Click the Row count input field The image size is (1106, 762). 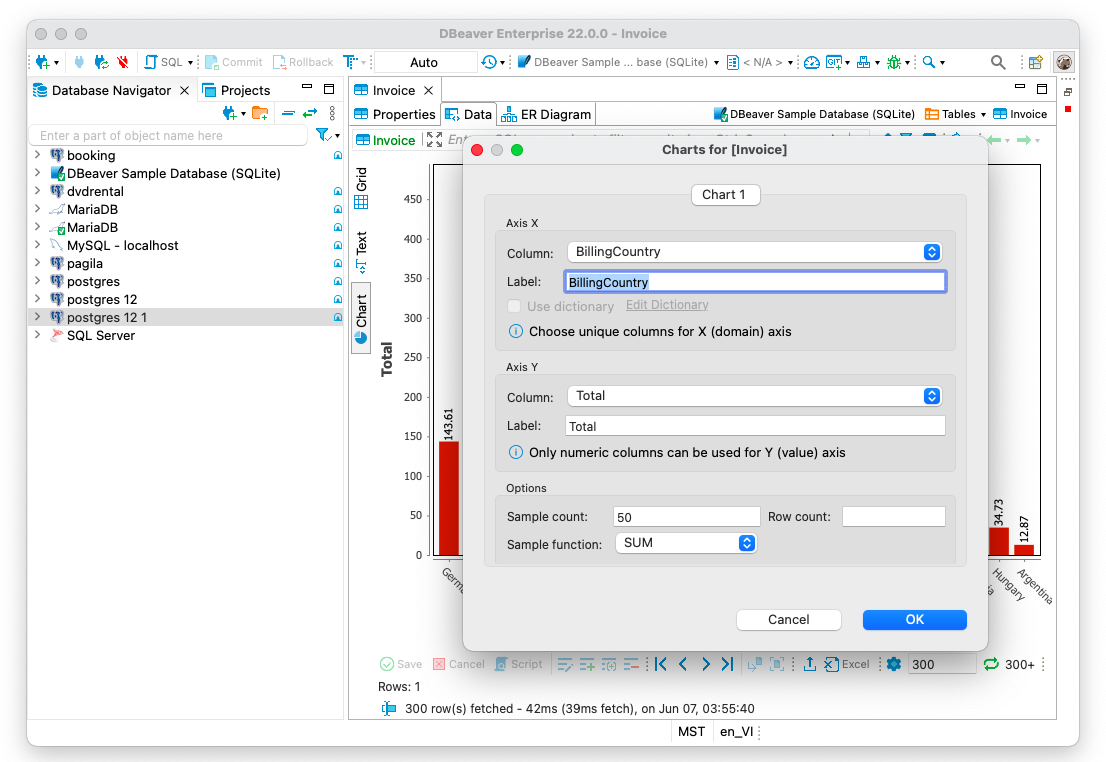pos(893,516)
